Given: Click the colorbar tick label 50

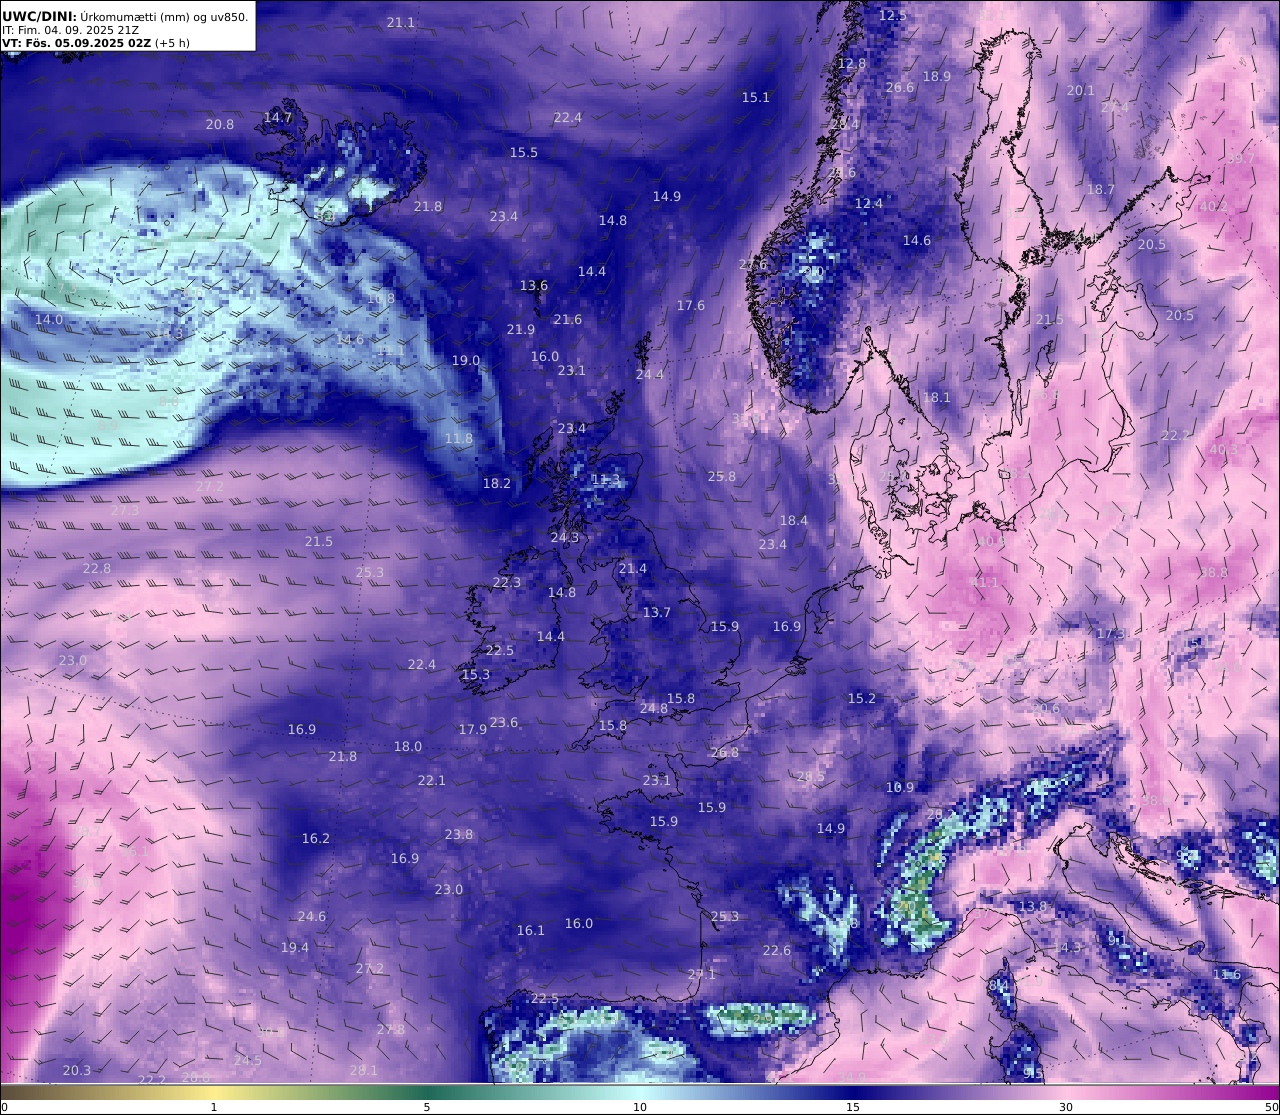Looking at the screenshot, I should pos(1271,1107).
